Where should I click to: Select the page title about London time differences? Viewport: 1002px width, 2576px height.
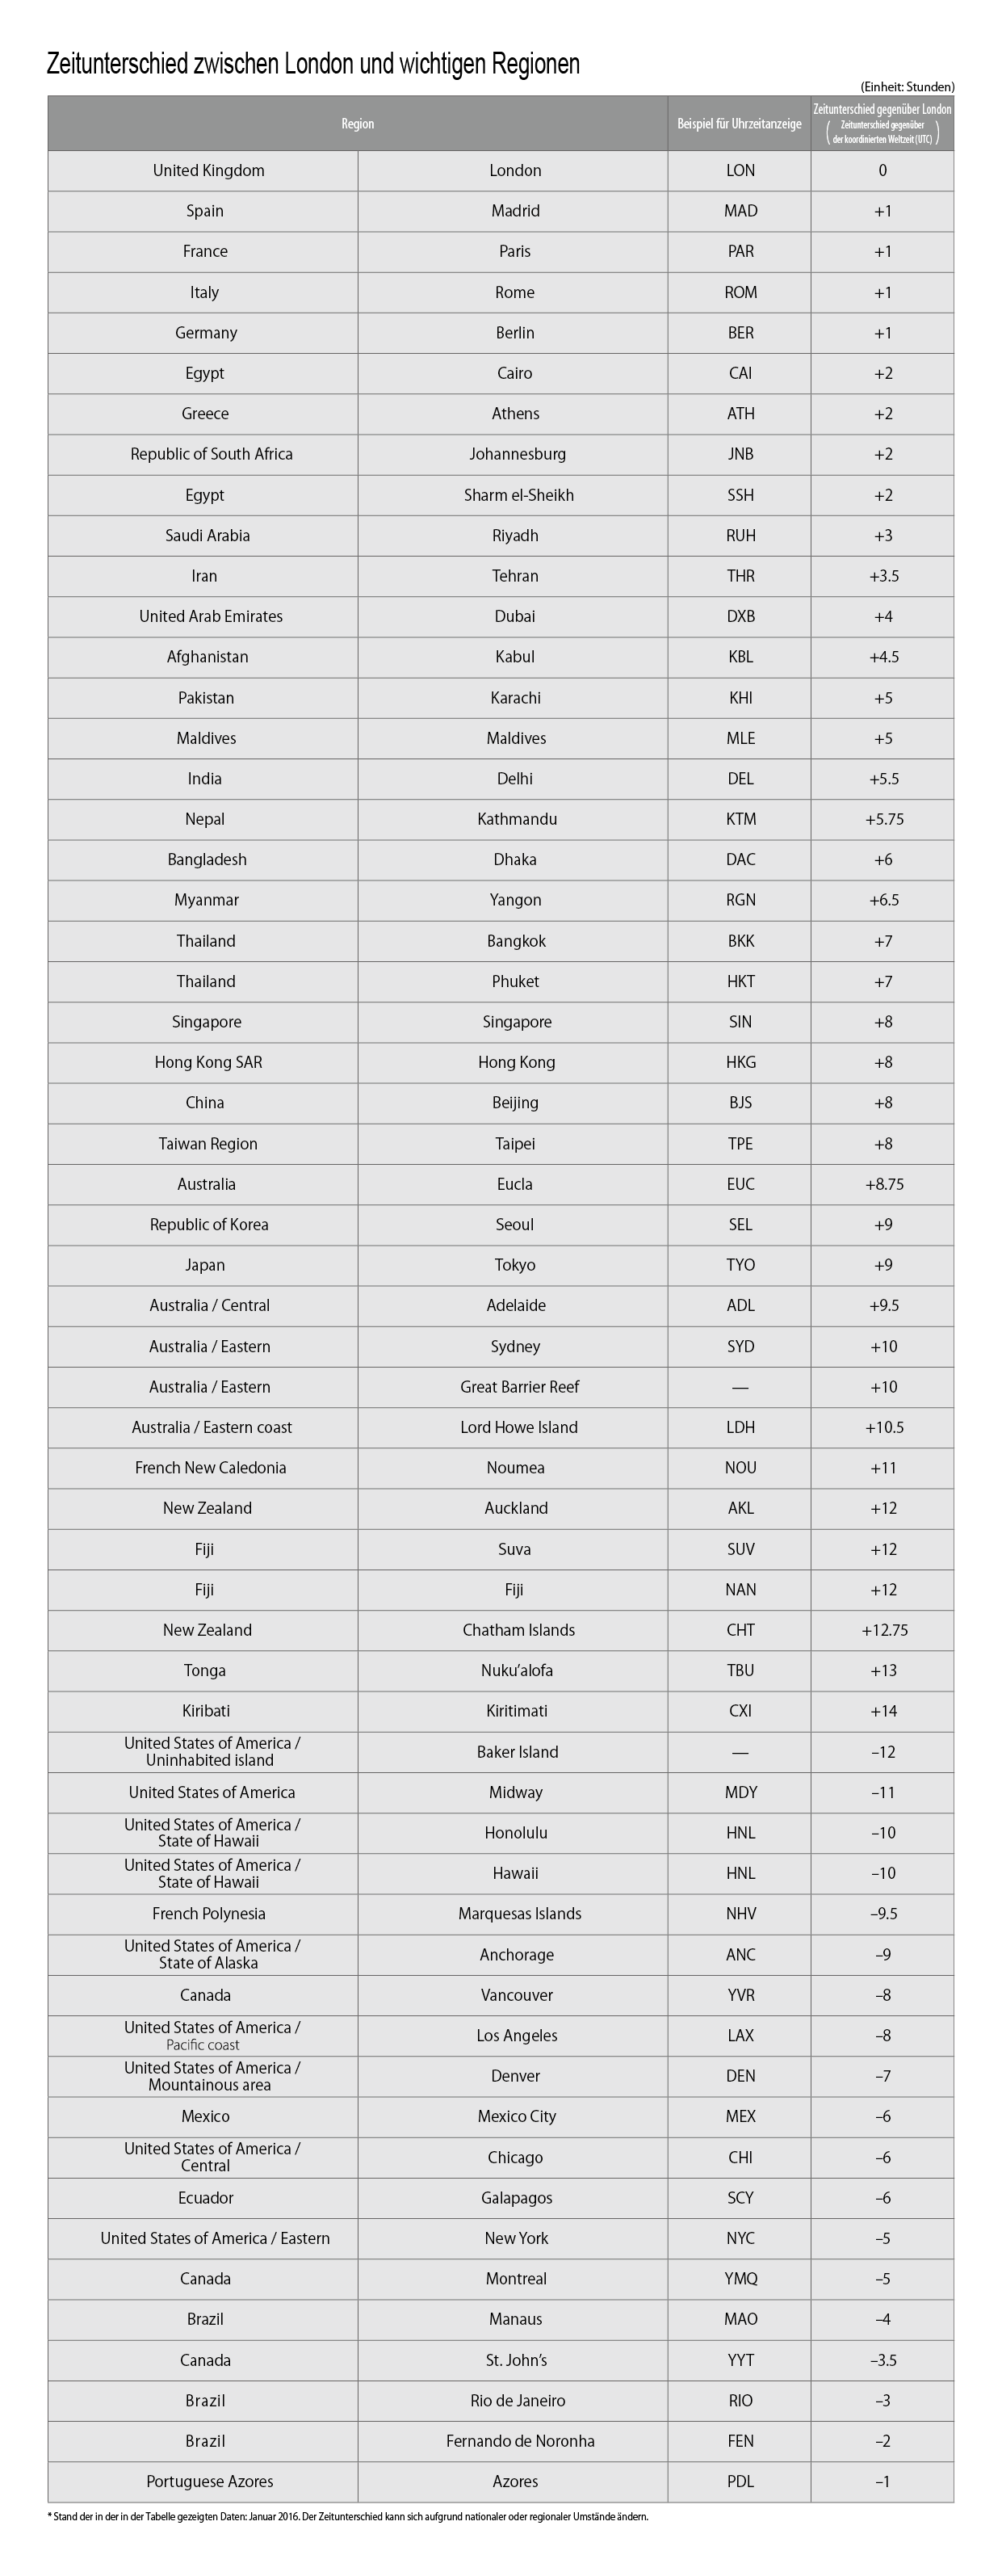click(313, 65)
